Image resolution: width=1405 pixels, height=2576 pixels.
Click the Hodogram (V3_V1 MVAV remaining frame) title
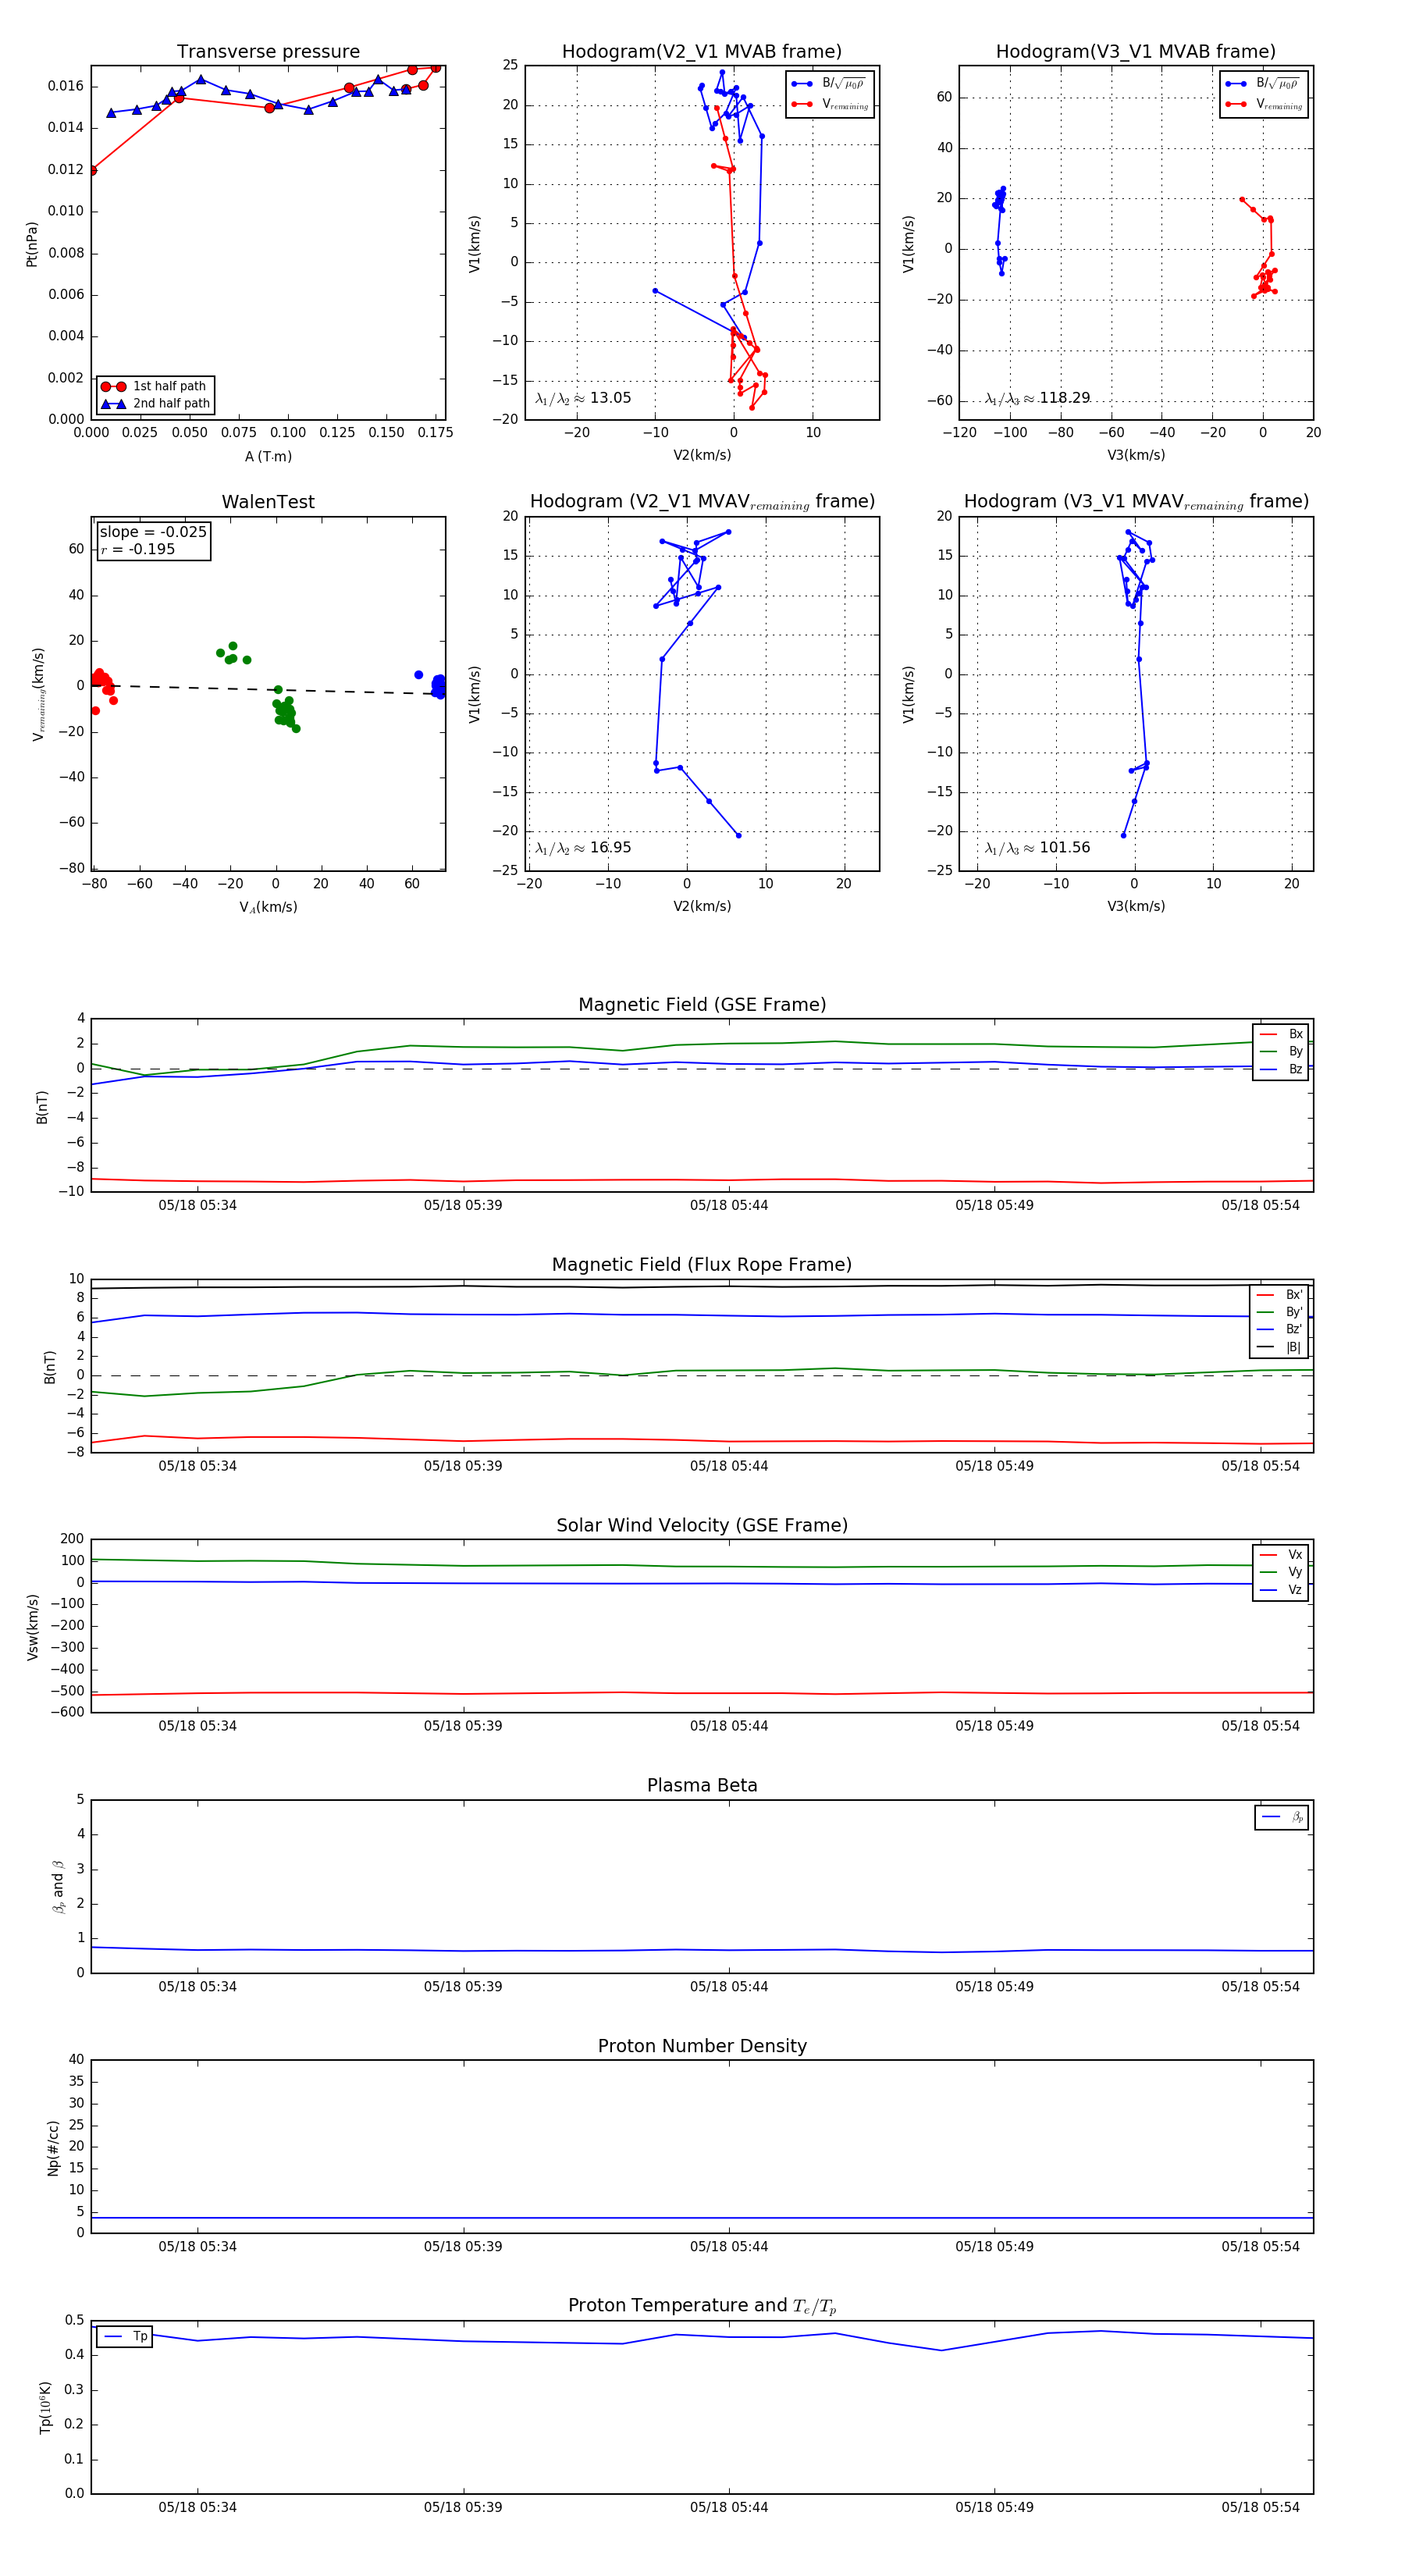[x=1136, y=502]
